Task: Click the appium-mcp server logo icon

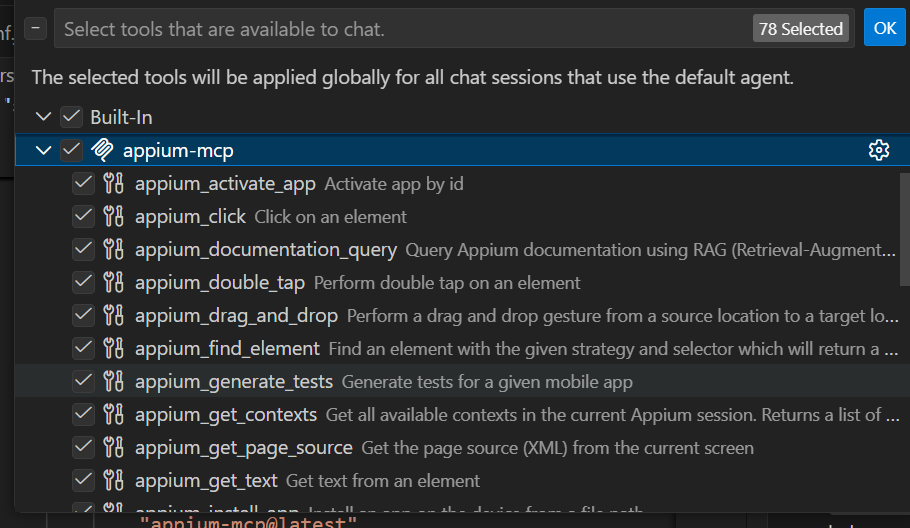Action: [x=101, y=150]
